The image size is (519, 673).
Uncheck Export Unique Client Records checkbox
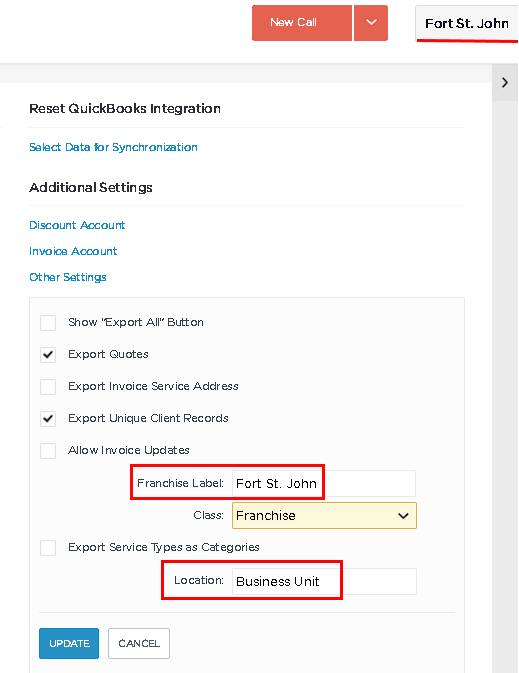(x=48, y=419)
